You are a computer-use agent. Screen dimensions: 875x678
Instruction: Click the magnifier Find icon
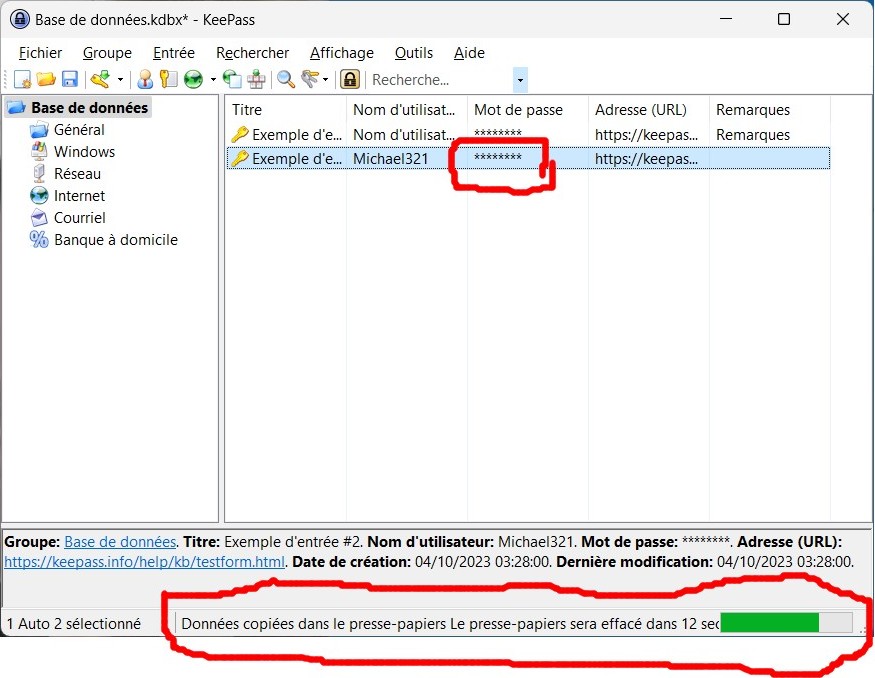click(286, 80)
